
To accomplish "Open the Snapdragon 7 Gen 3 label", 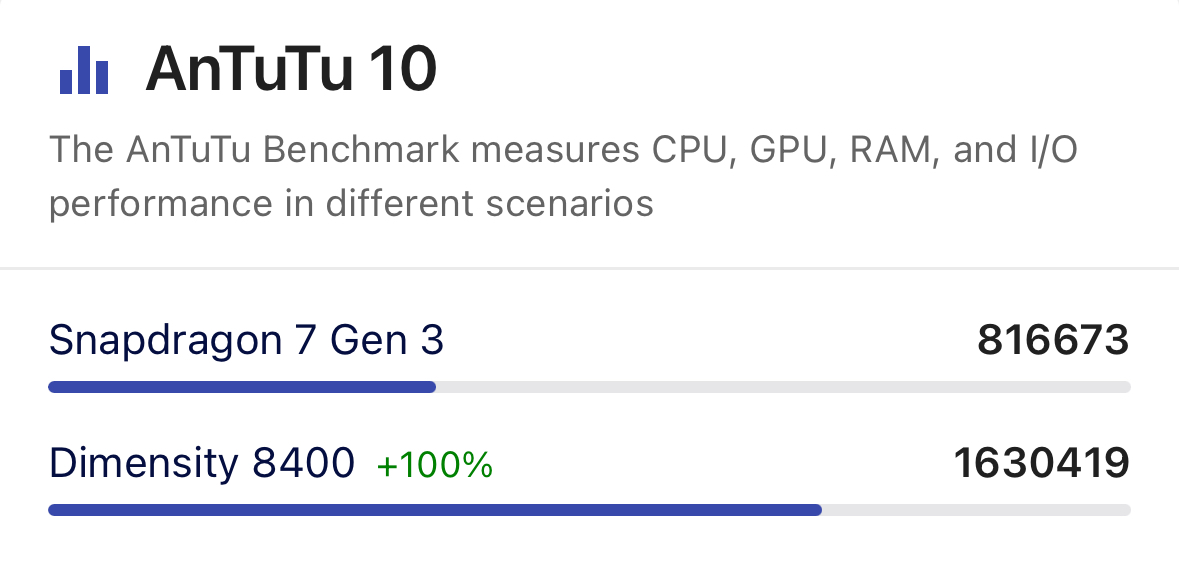I will 246,341.
